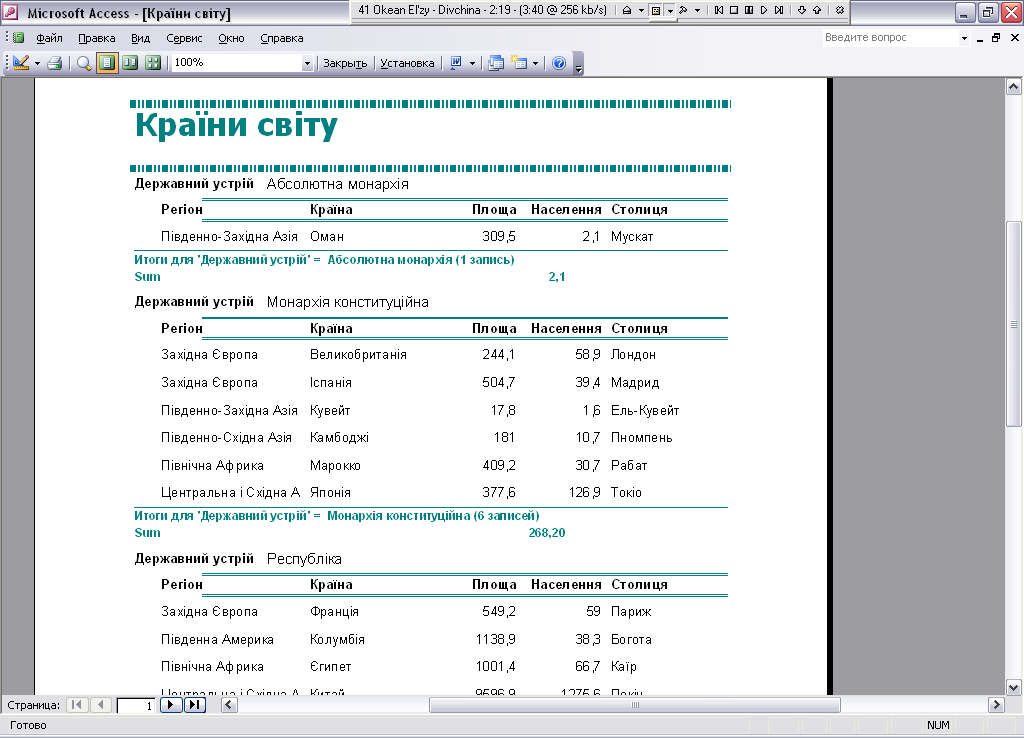This screenshot has width=1024, height=738.
Task: Click the capital cell Ель-Кувейт
Action: click(x=645, y=411)
